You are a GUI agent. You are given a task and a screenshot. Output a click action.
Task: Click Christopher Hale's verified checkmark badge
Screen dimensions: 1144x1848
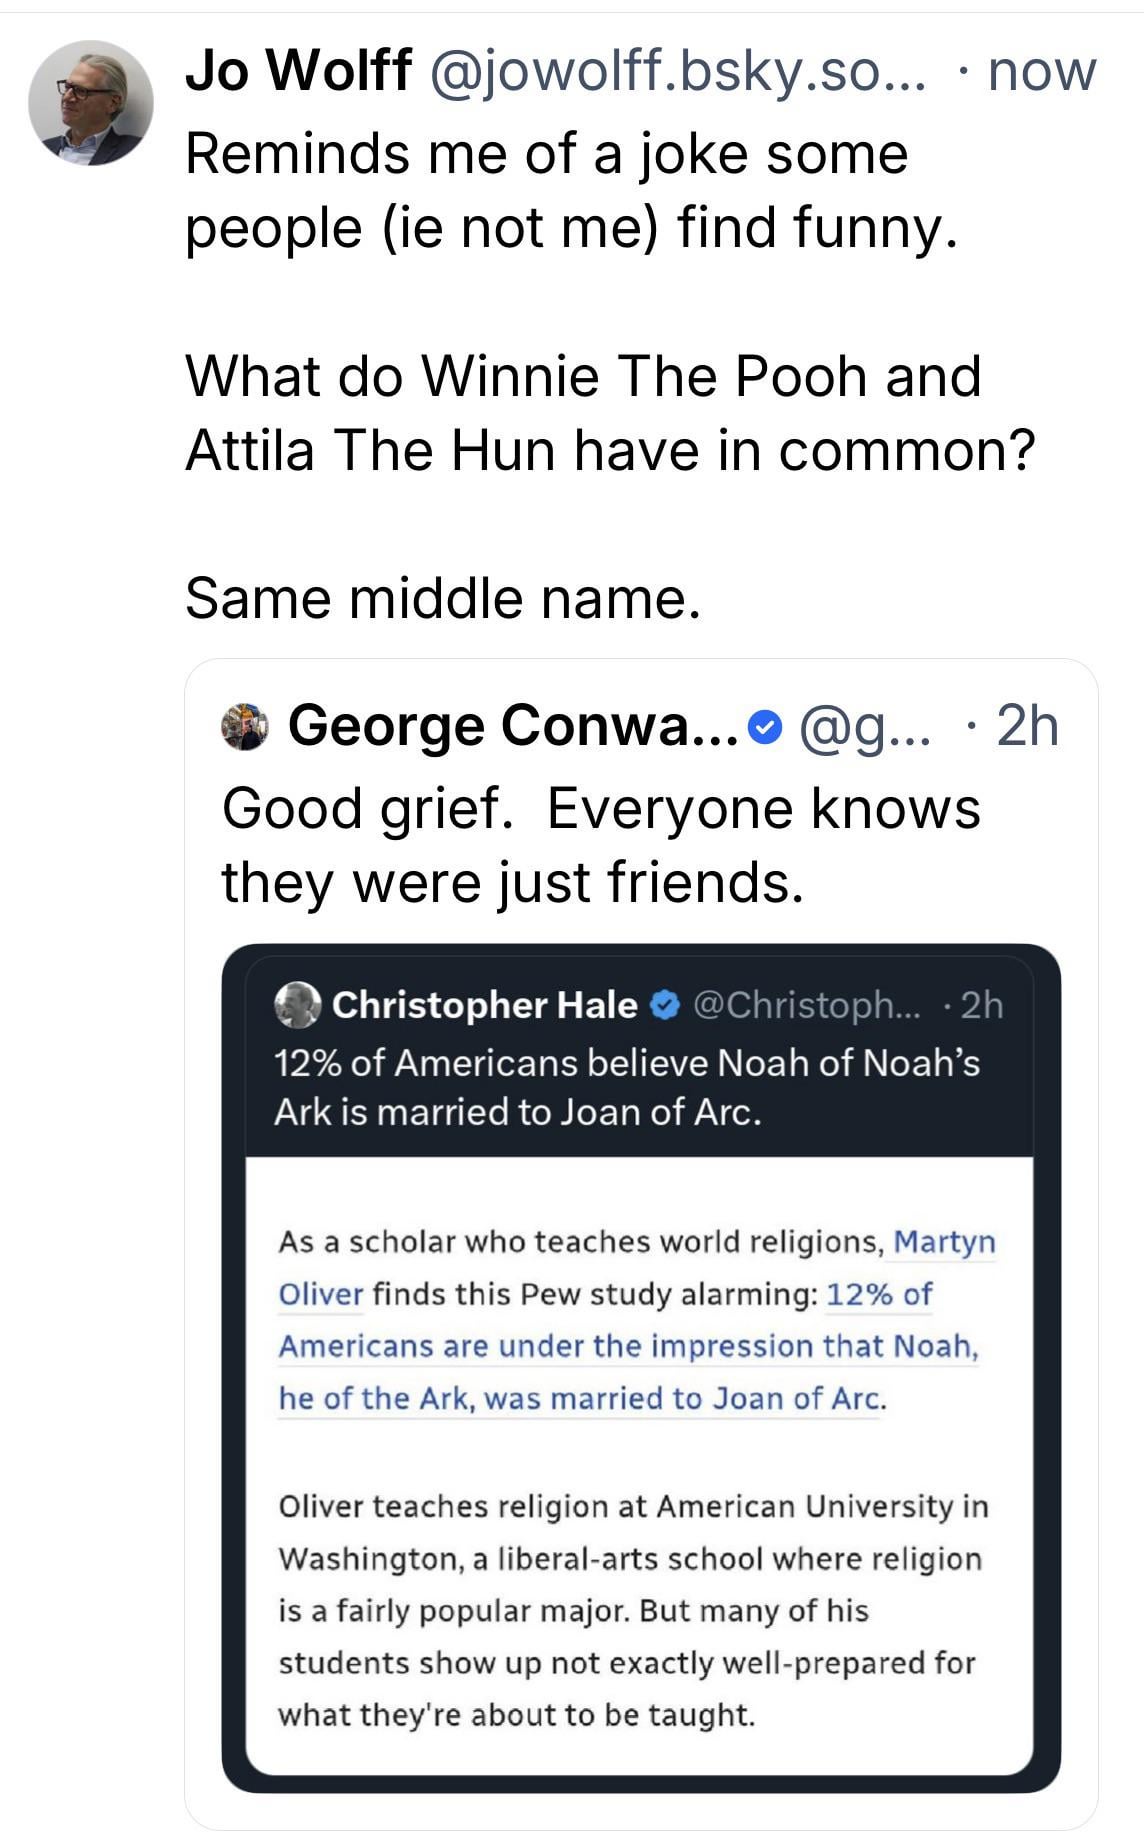[664, 1005]
